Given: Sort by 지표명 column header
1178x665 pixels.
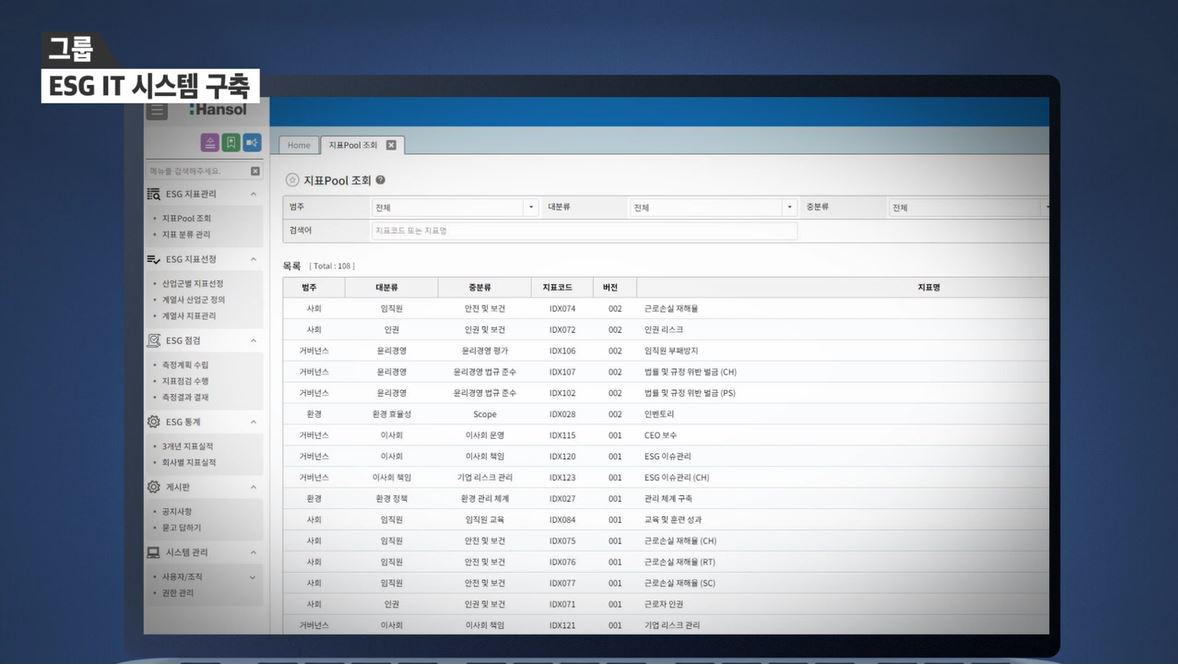Looking at the screenshot, I should (843, 287).
